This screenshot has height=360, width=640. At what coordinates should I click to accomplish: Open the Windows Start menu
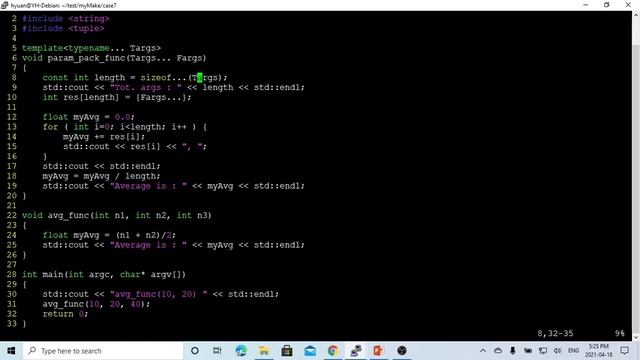click(11, 351)
